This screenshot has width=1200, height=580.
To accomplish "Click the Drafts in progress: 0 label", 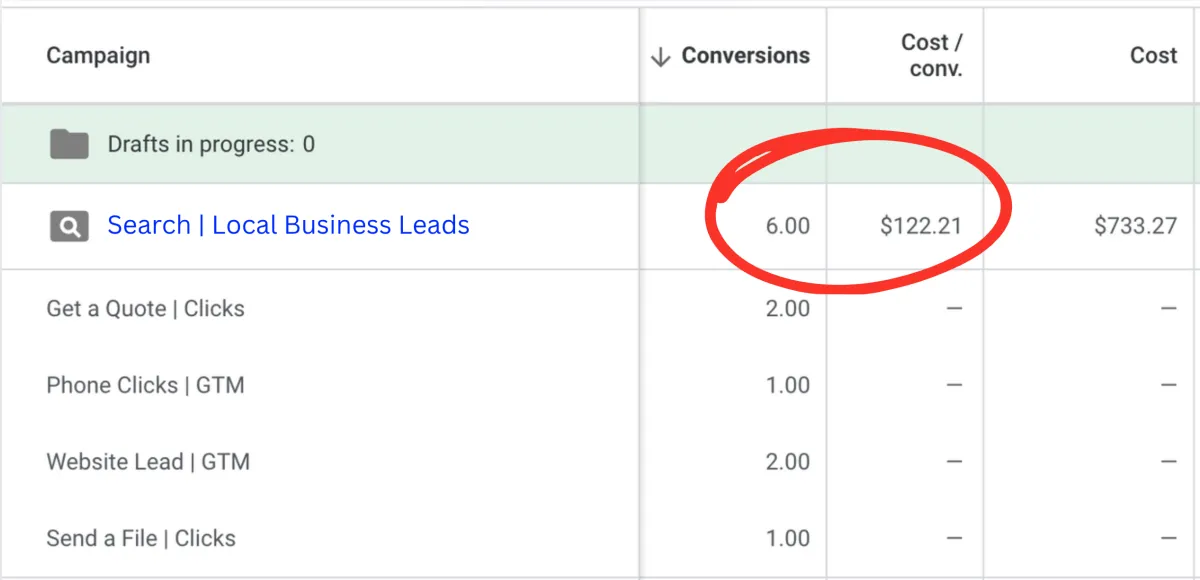I will (211, 145).
